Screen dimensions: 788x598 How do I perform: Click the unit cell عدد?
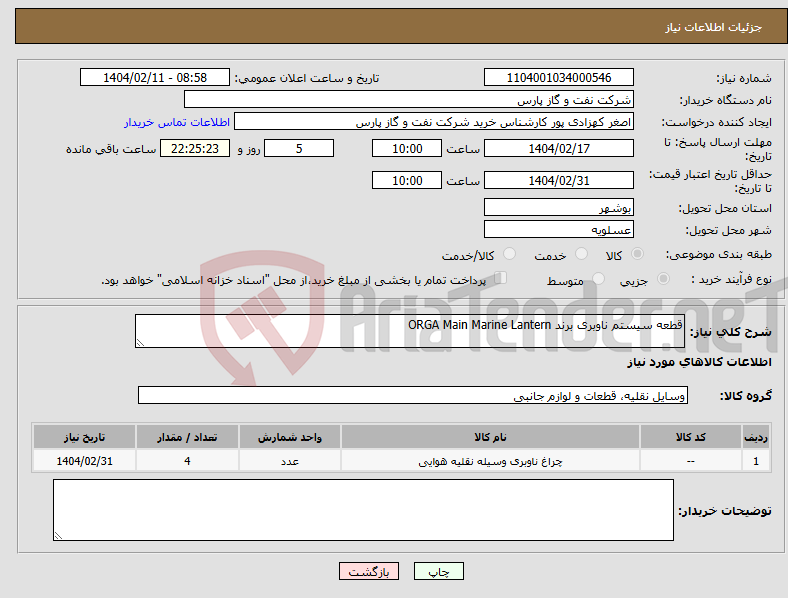tap(290, 461)
